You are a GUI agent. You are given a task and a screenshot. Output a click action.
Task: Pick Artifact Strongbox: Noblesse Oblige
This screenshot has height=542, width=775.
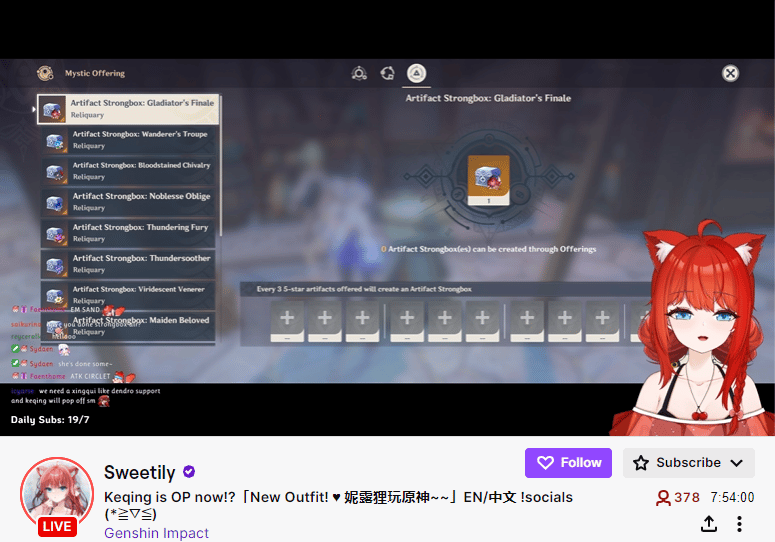(128, 202)
